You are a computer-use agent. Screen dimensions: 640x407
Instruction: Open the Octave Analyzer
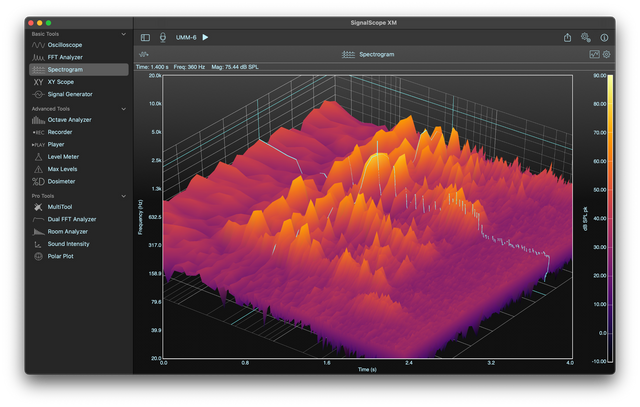pos(69,120)
